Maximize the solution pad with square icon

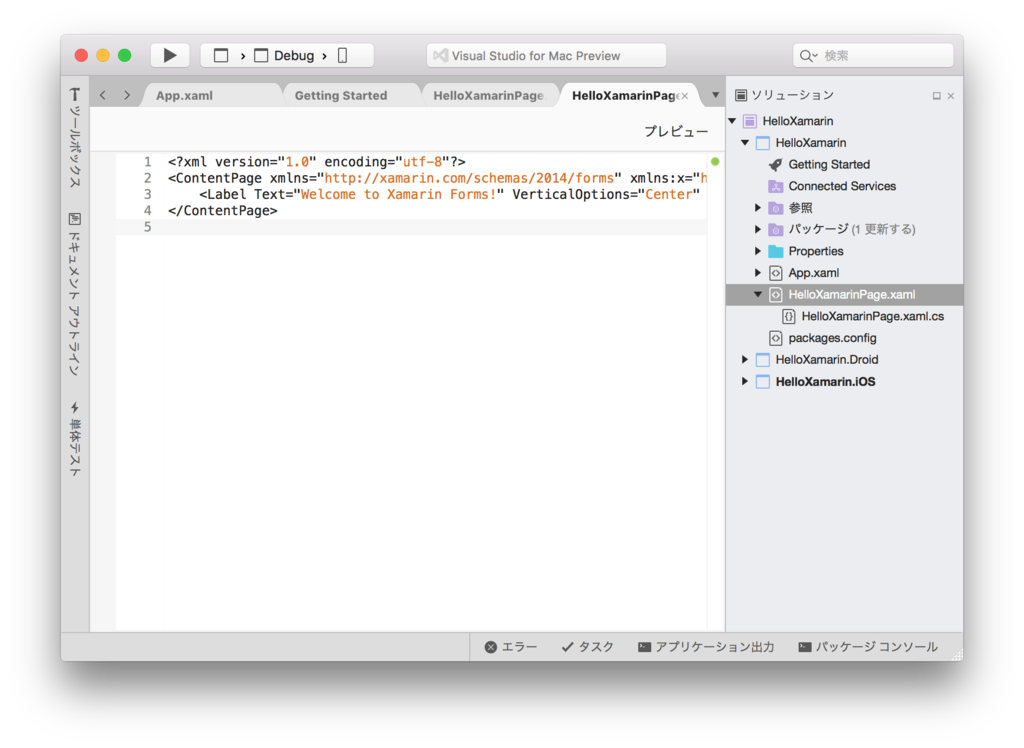tap(936, 96)
